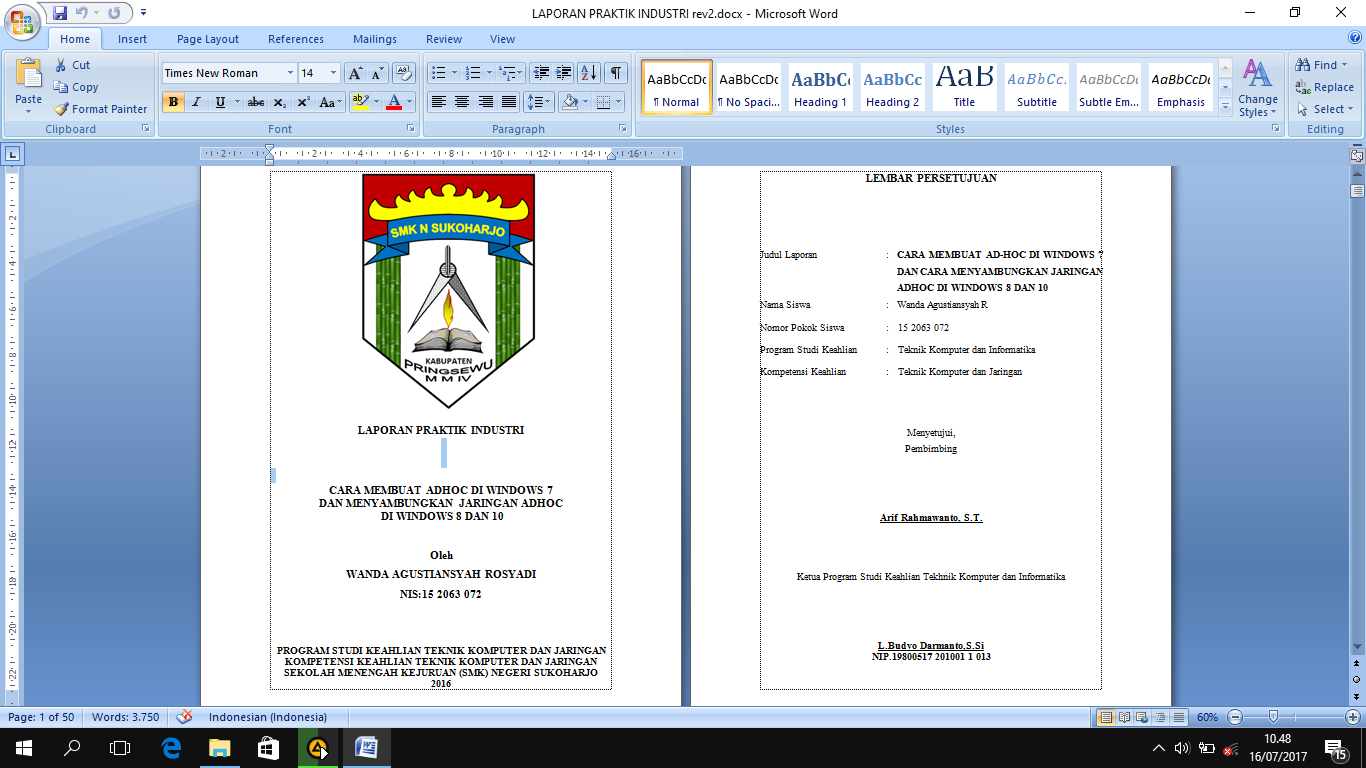Increase the paragraph indent
This screenshot has width=1366, height=768.
(x=564, y=73)
